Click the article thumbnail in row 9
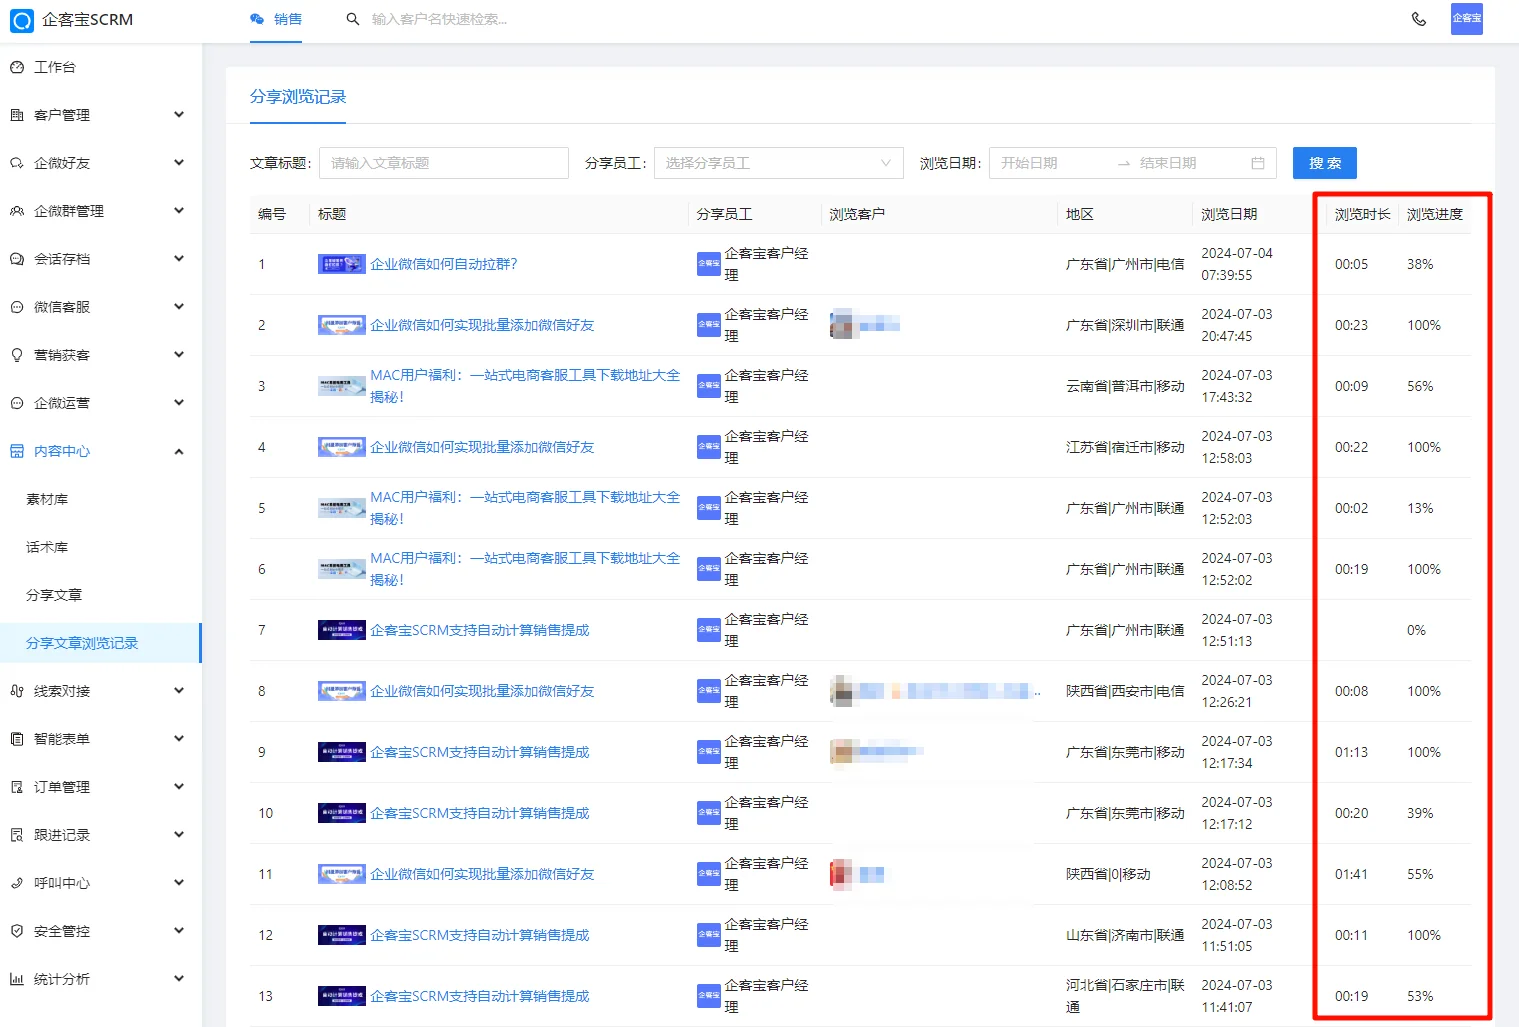1519x1027 pixels. pos(342,752)
